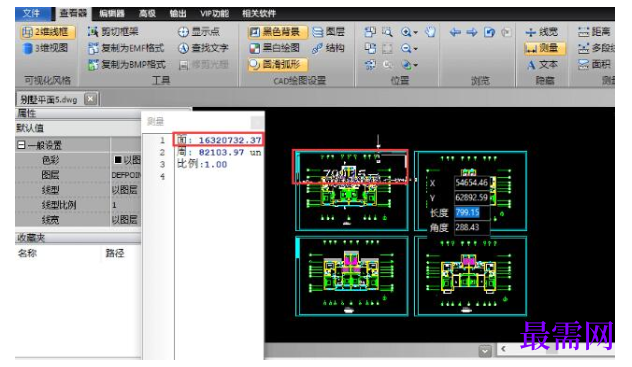Click the 比例:1.00 scale line

(x=202, y=164)
